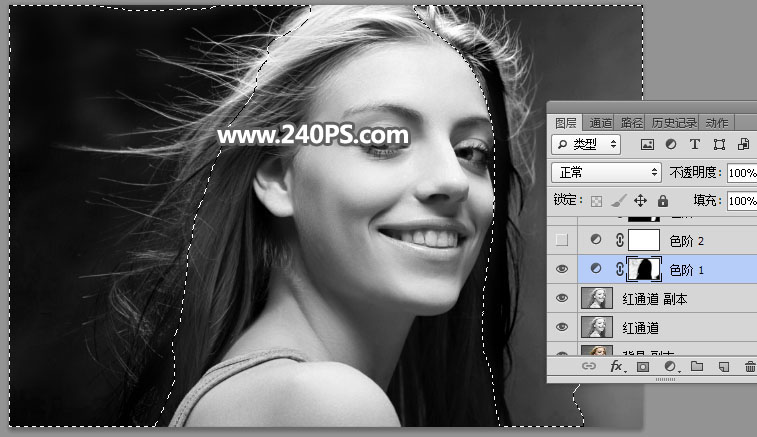
Task: Select 红通道 副本 layer thumbnail
Action: (597, 298)
